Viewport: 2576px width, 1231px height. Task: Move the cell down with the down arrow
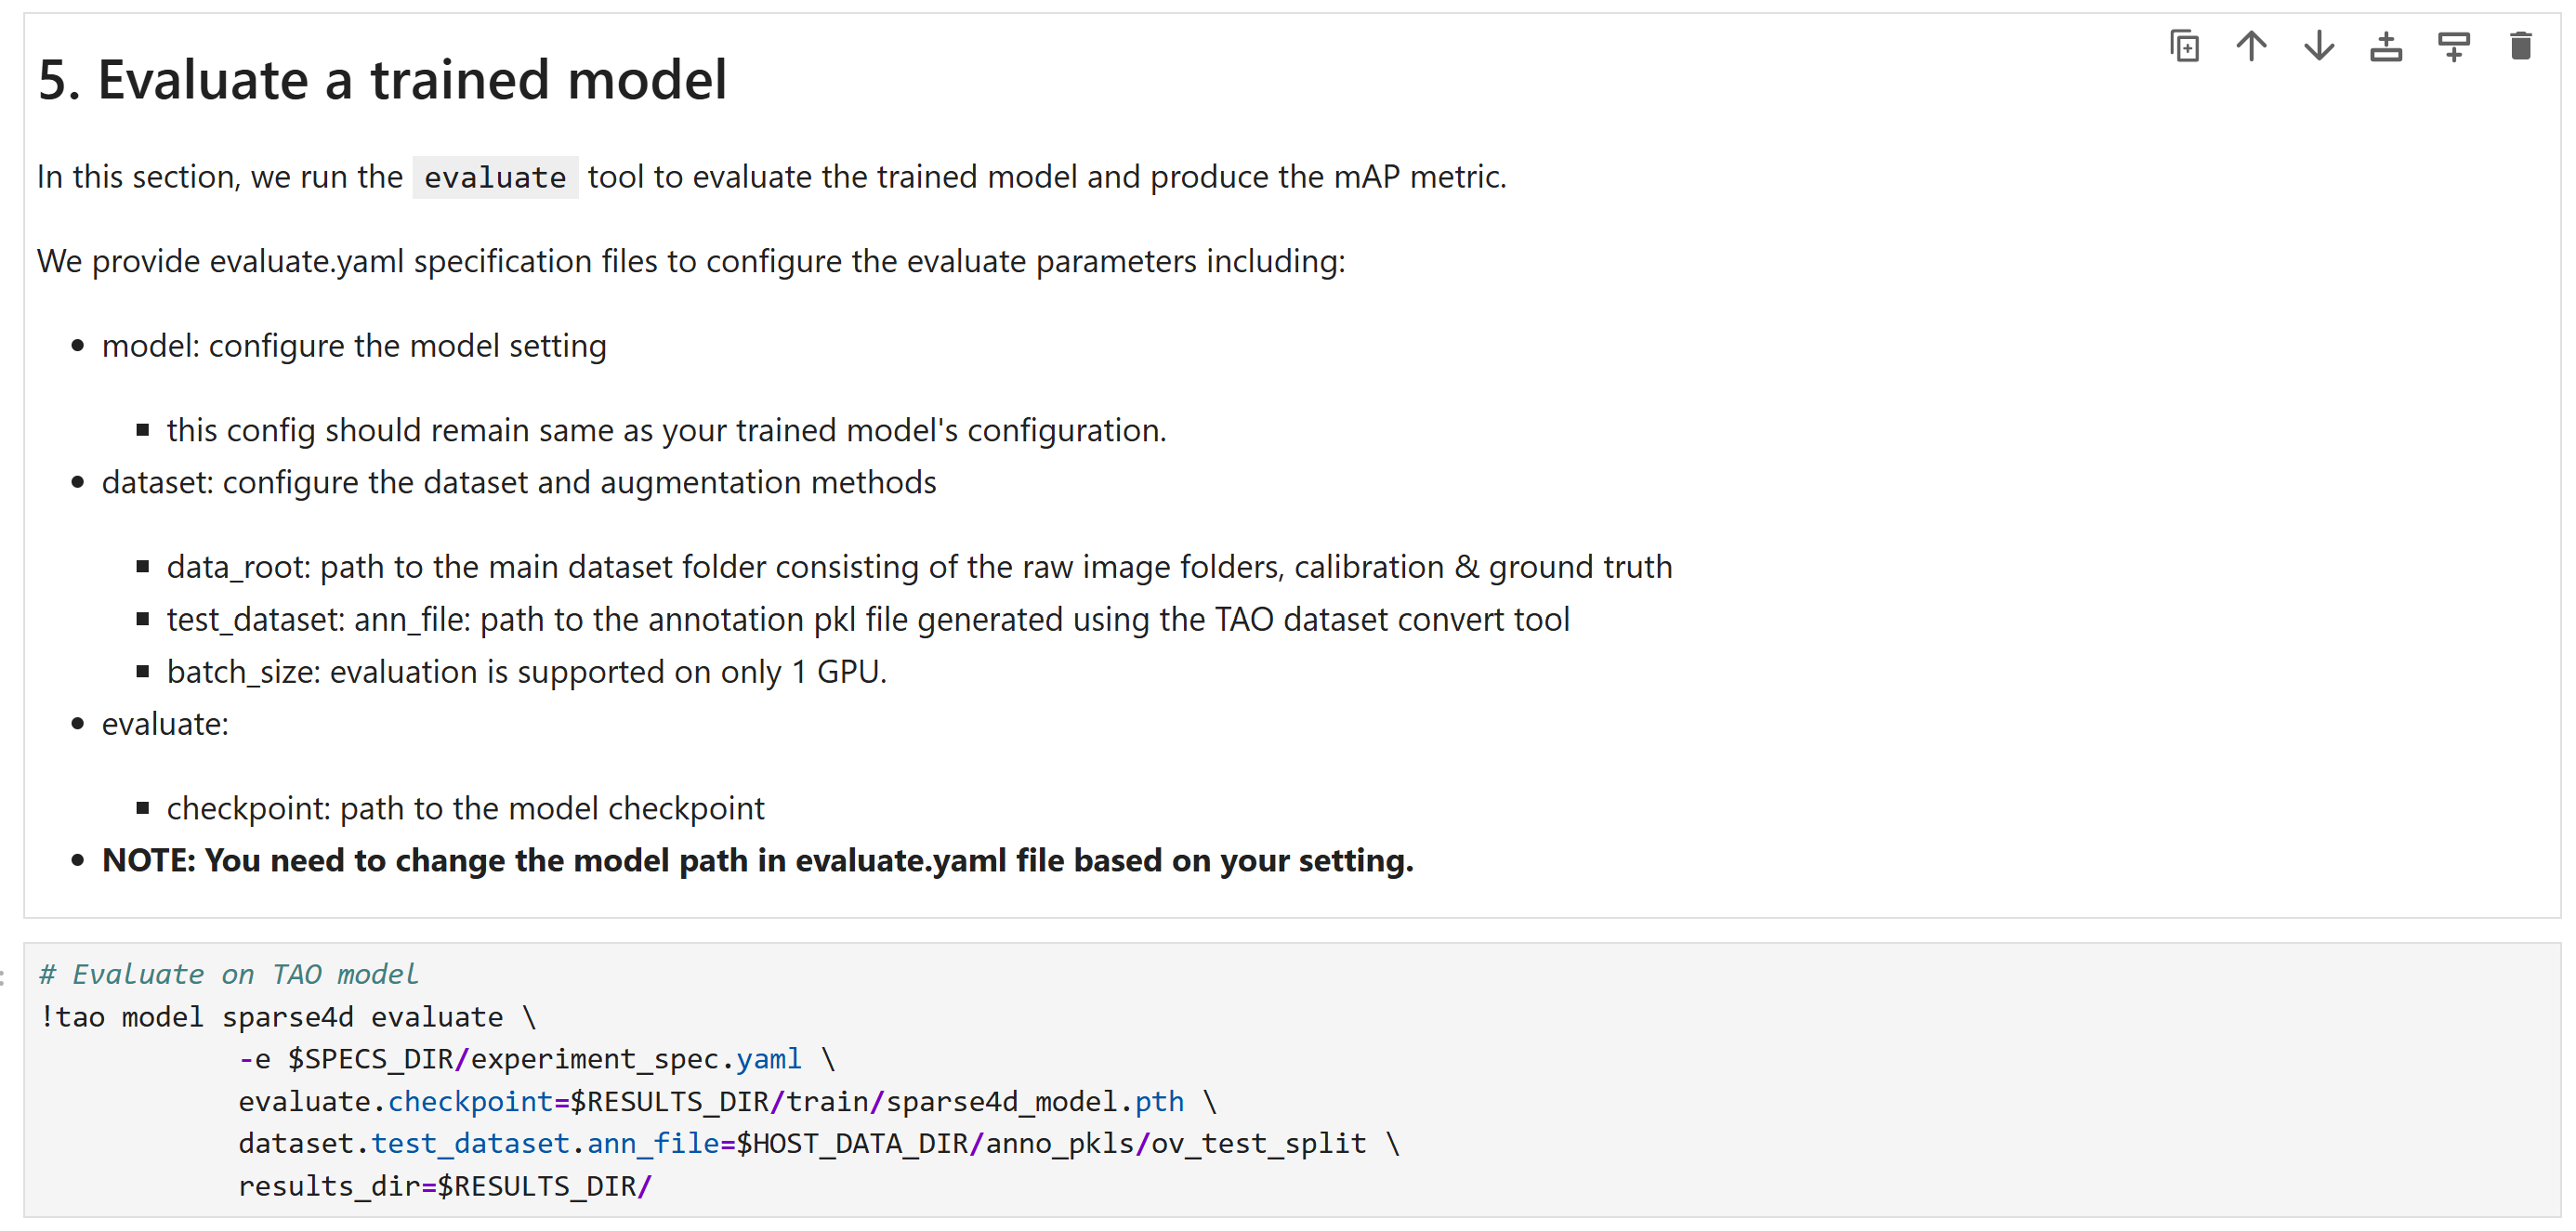(x=2318, y=46)
